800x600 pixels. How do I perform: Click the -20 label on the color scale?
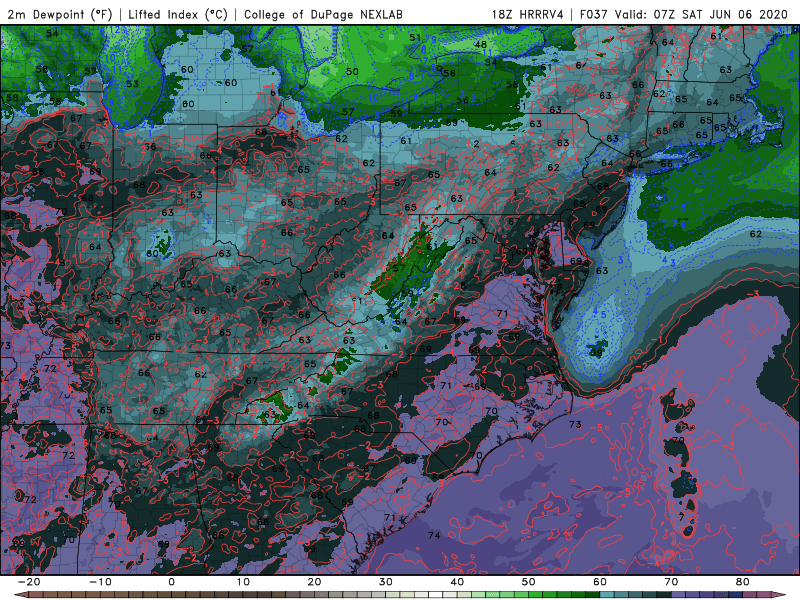[29, 582]
